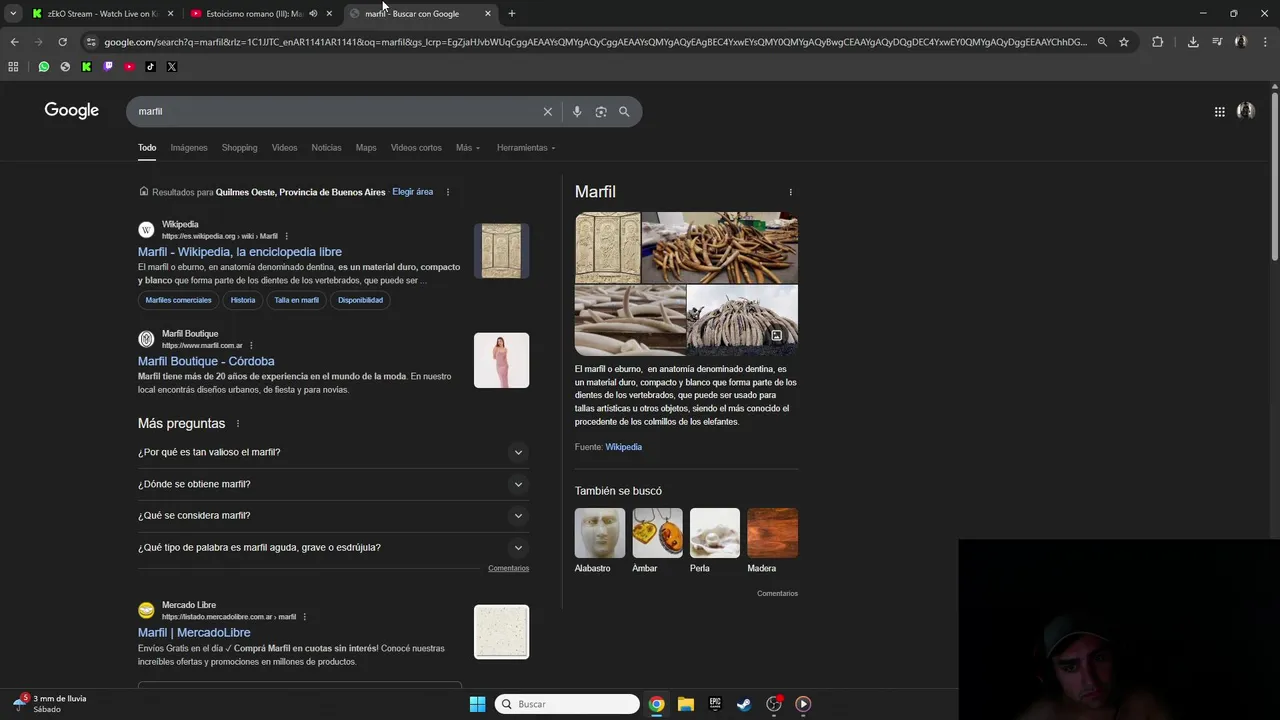
Task: Open three-dot options for Wikipedia result
Action: pos(286,236)
